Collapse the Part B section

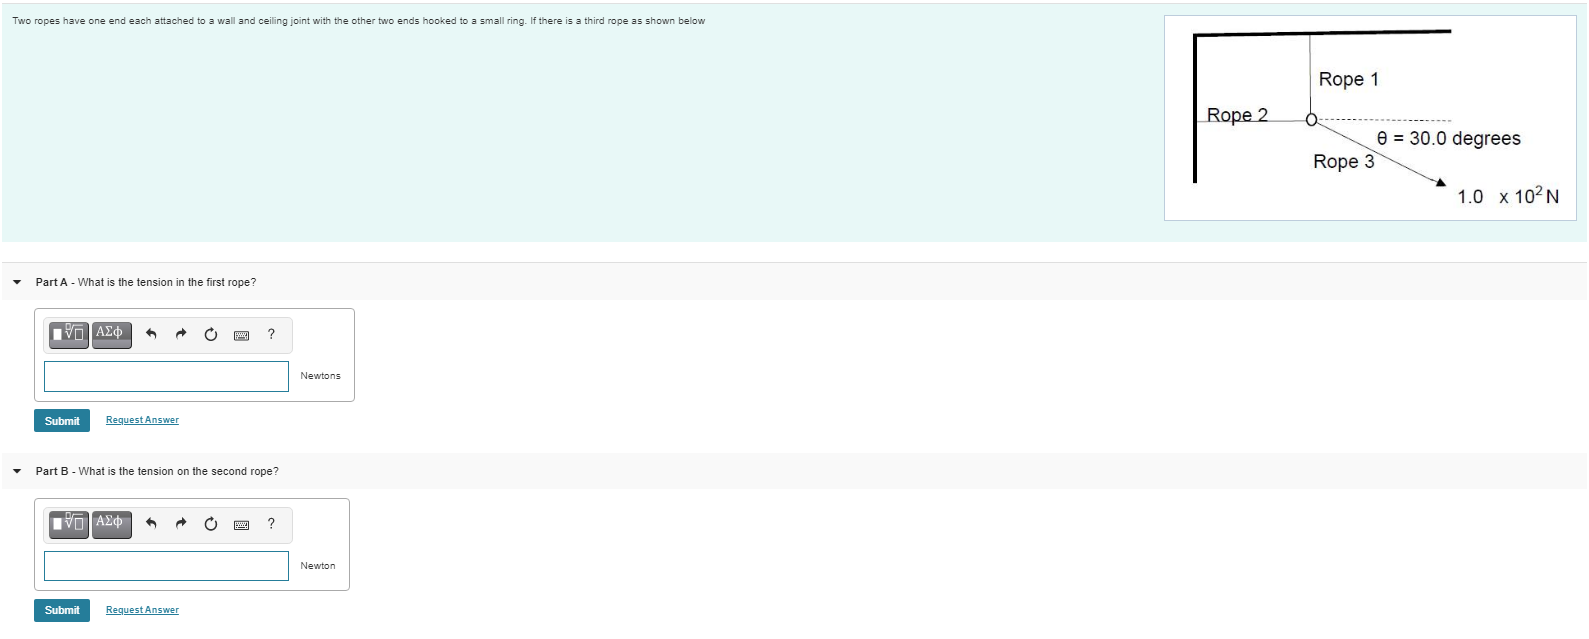coord(17,471)
